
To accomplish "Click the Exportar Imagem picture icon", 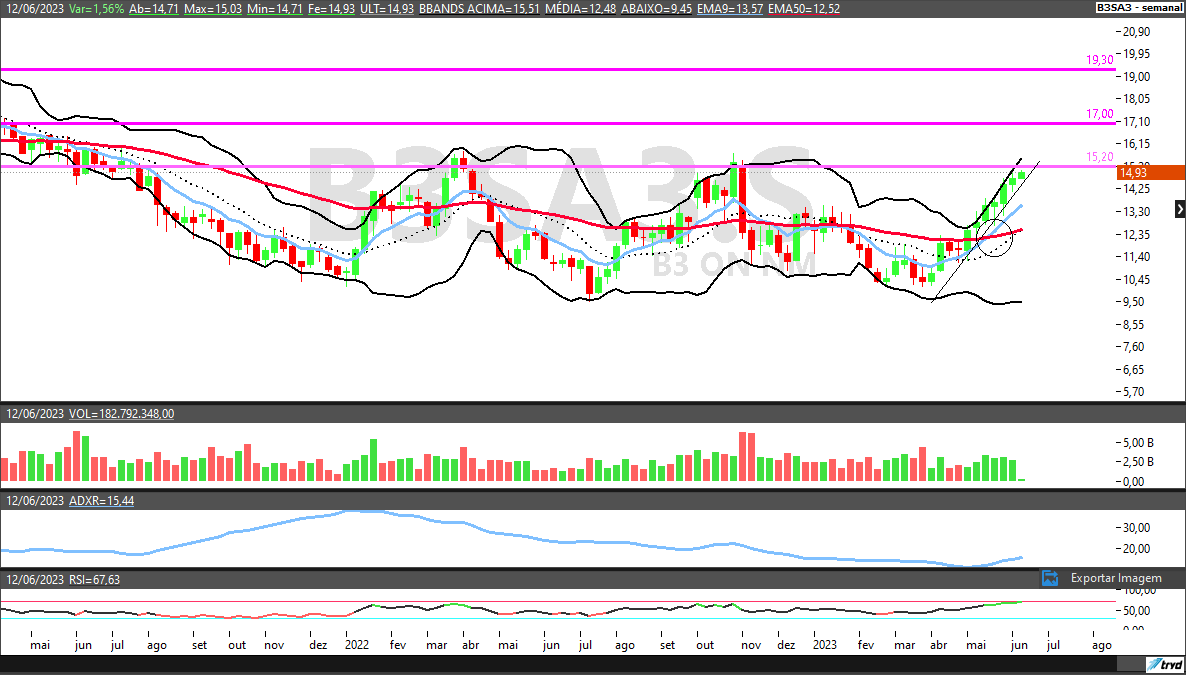I will (x=1049, y=578).
